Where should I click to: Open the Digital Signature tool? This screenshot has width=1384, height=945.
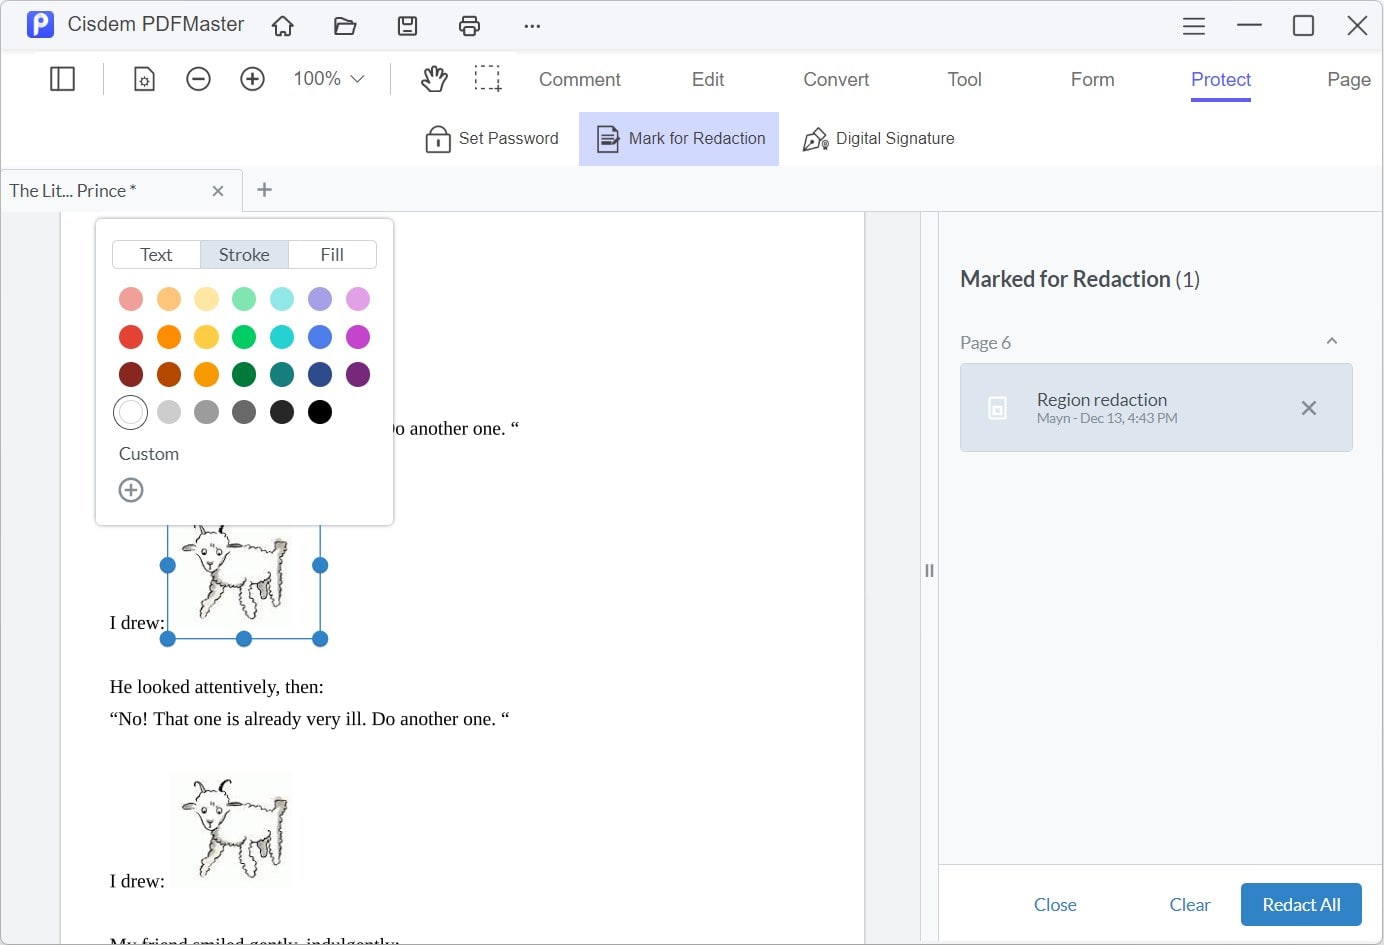click(x=878, y=138)
